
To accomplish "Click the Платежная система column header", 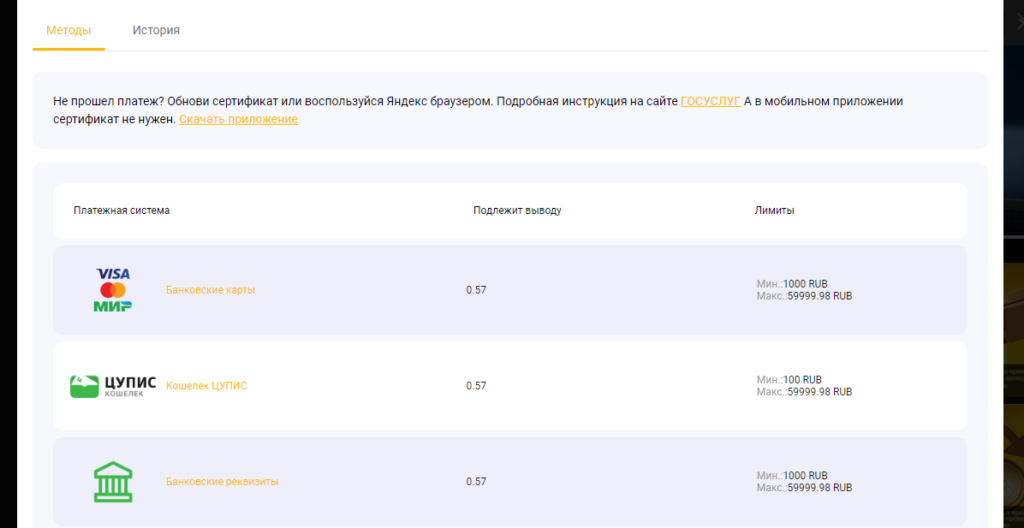I will click(x=121, y=211).
